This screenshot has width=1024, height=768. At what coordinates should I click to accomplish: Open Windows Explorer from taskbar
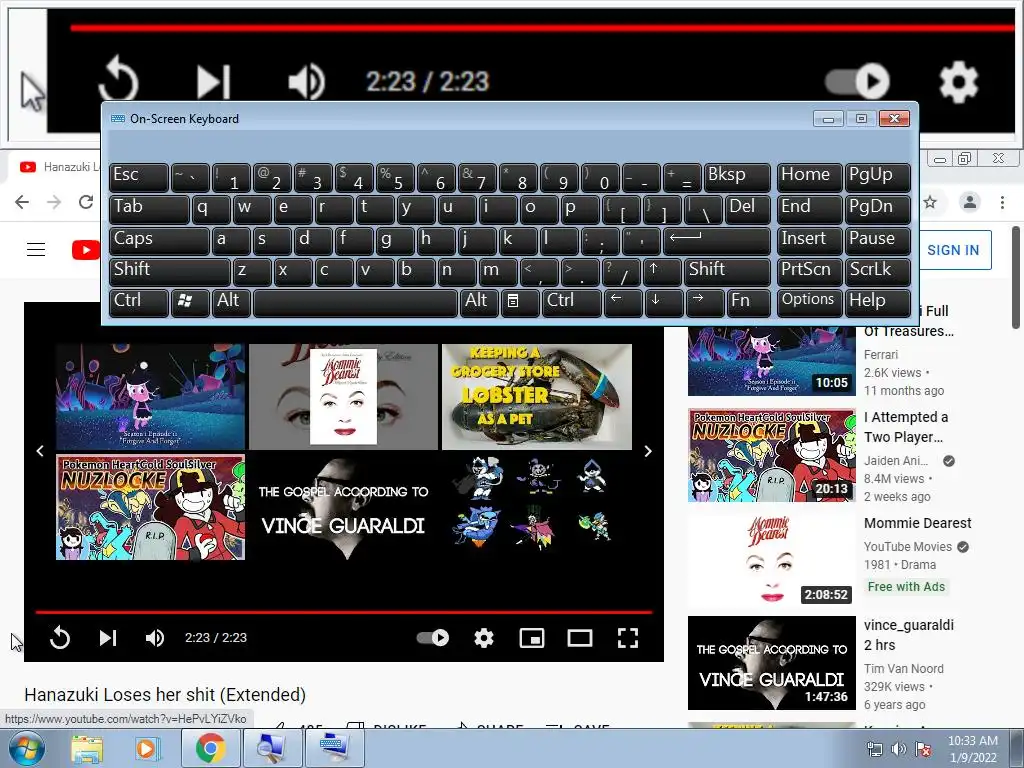point(87,748)
